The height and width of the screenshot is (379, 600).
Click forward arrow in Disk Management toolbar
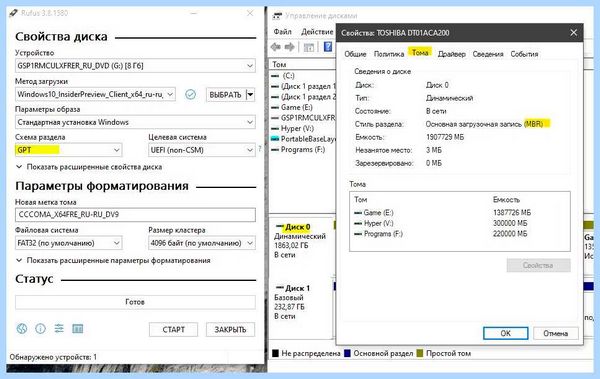[x=290, y=47]
